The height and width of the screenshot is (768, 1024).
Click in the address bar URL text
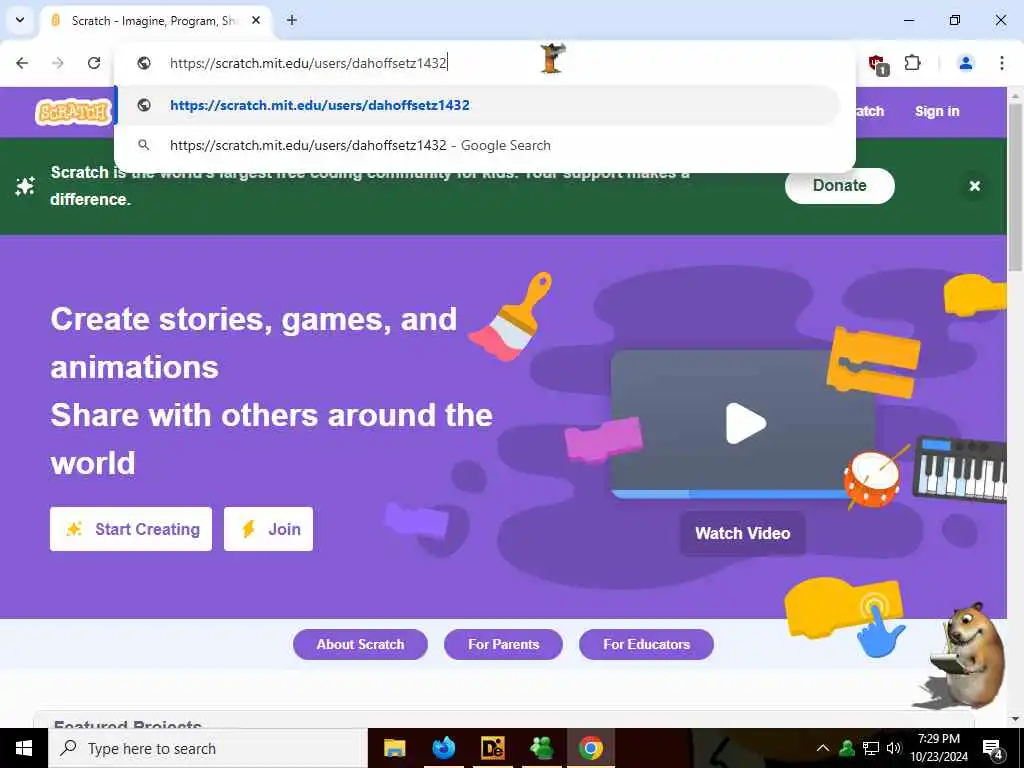click(308, 63)
